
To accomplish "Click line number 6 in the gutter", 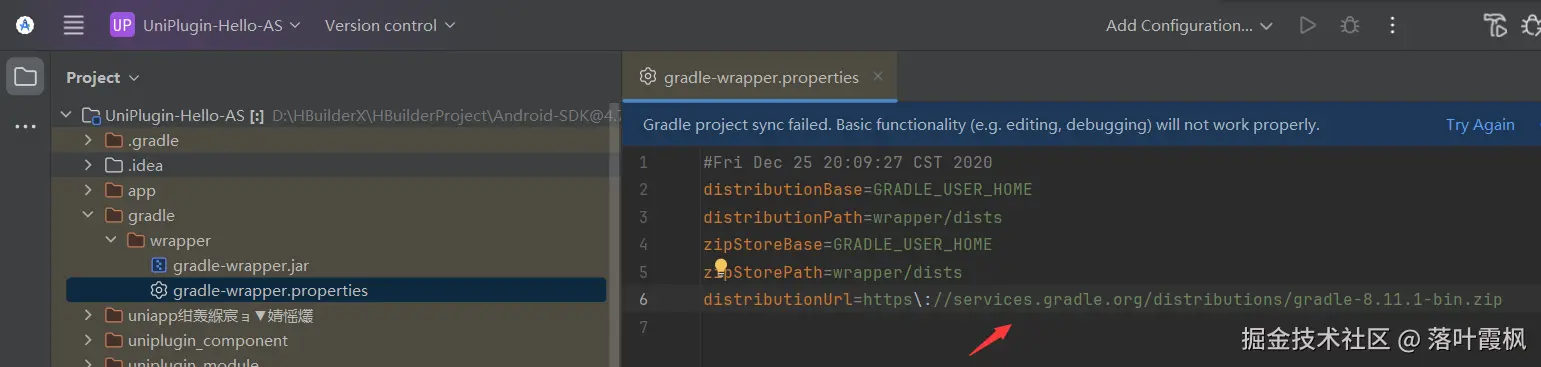I will (643, 299).
